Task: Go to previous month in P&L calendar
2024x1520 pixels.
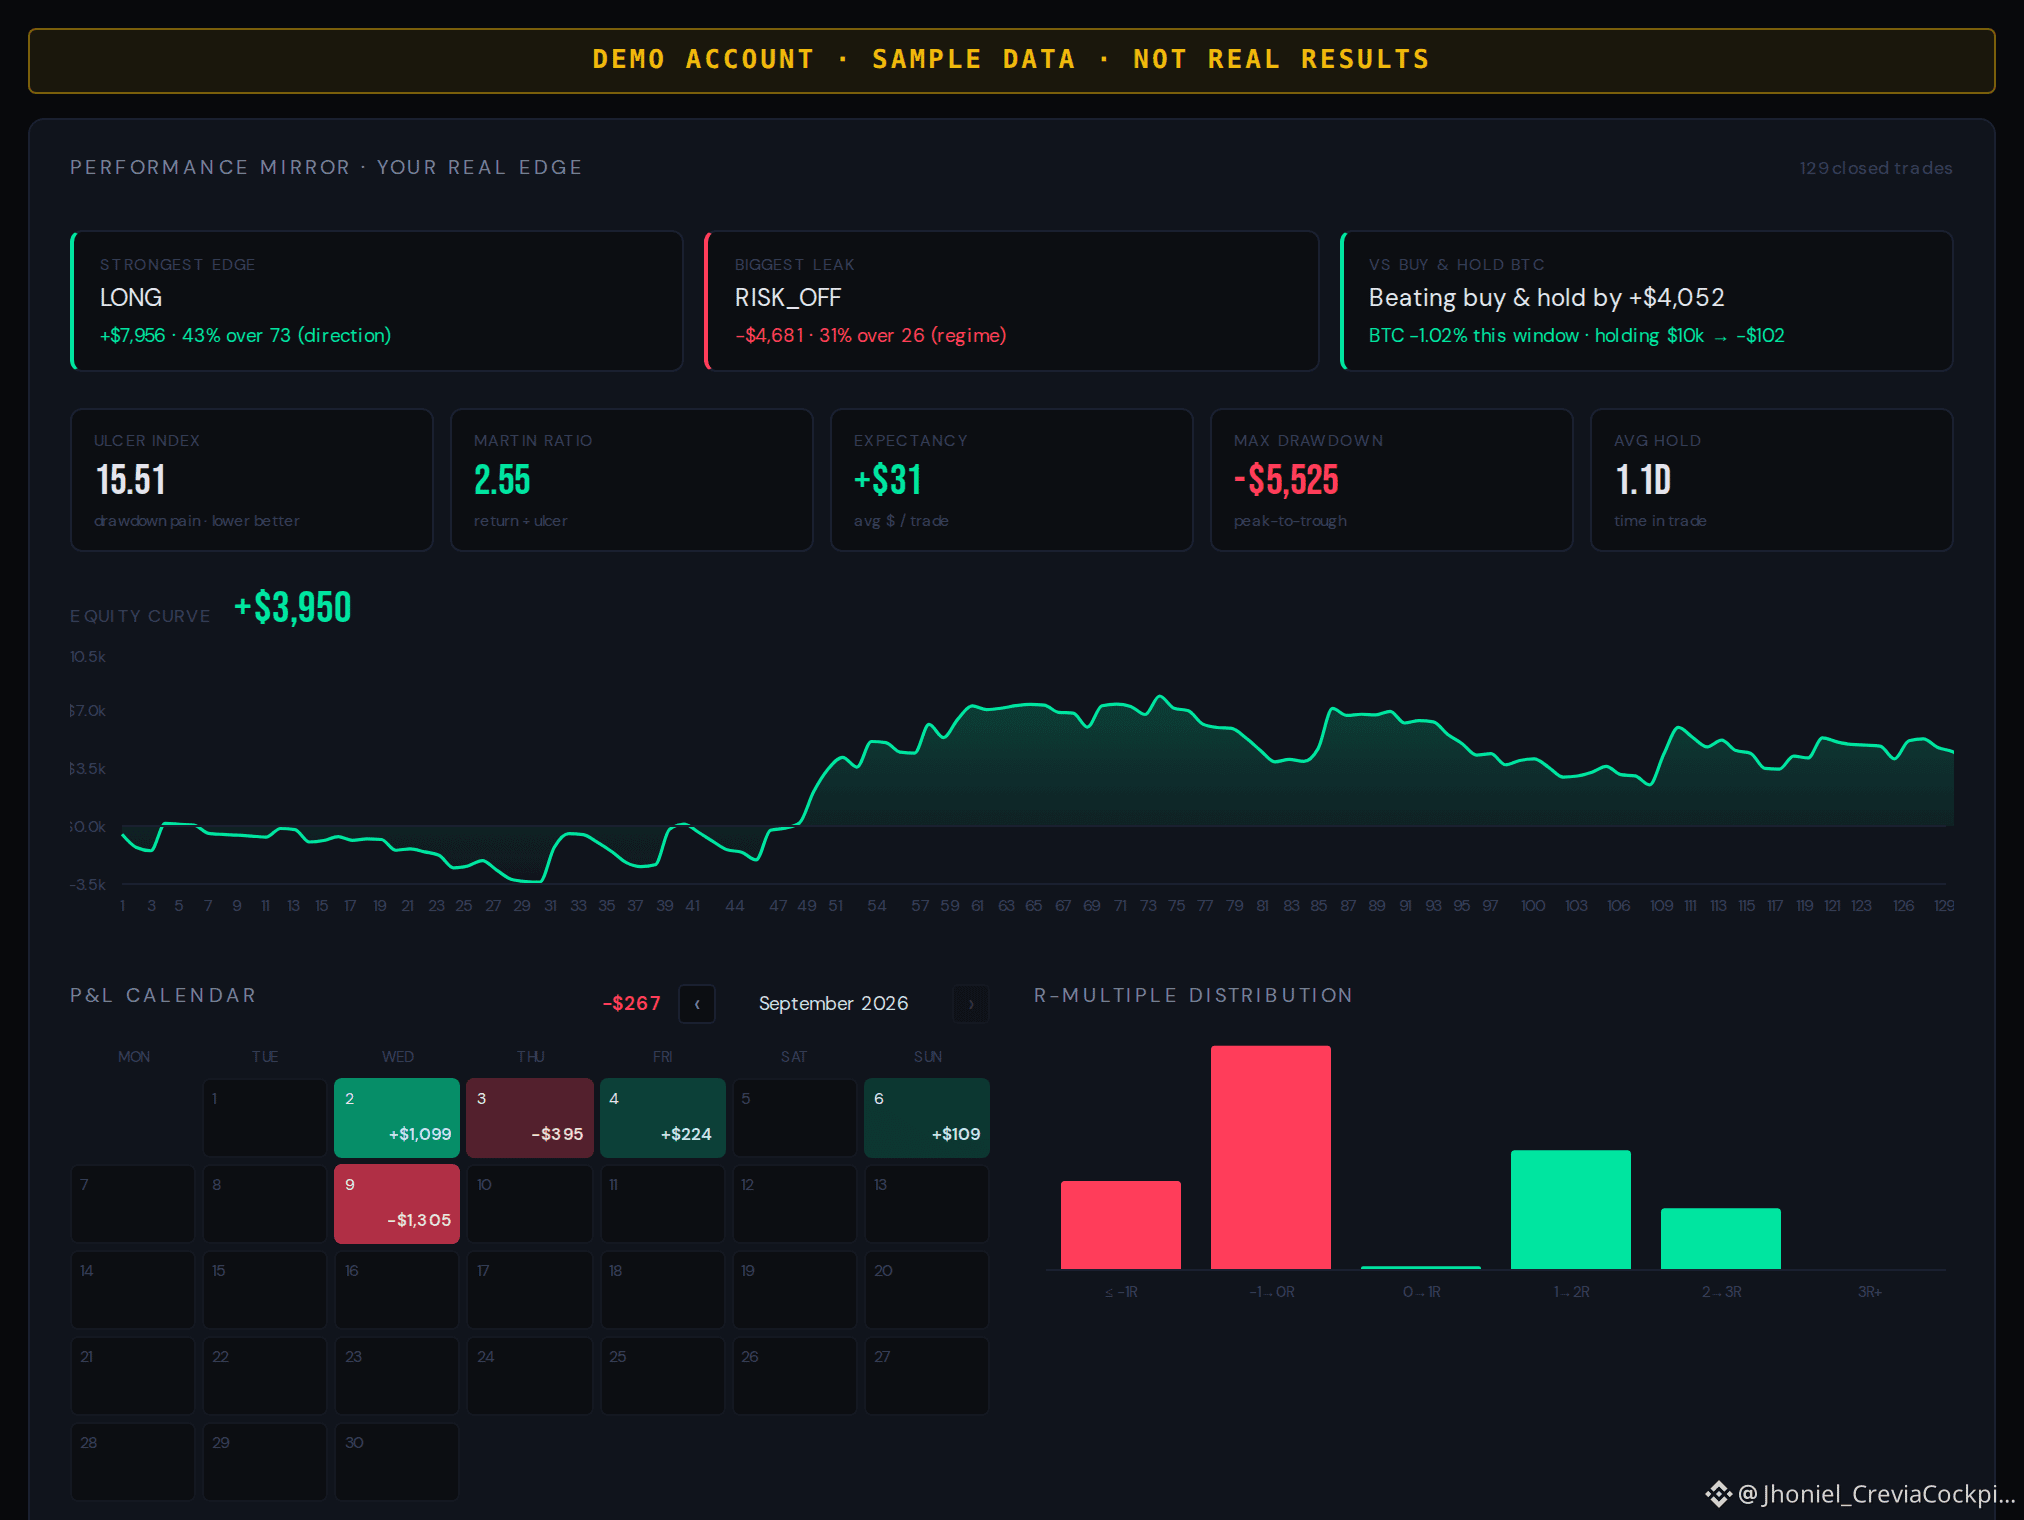Action: (x=697, y=1004)
